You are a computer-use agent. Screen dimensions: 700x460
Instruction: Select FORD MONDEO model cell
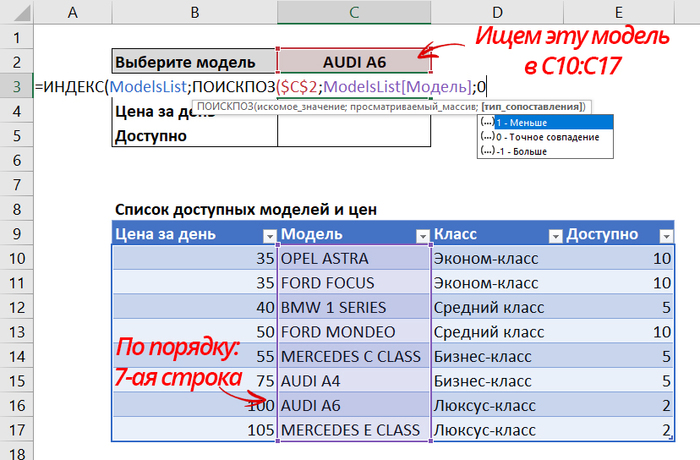[354, 332]
